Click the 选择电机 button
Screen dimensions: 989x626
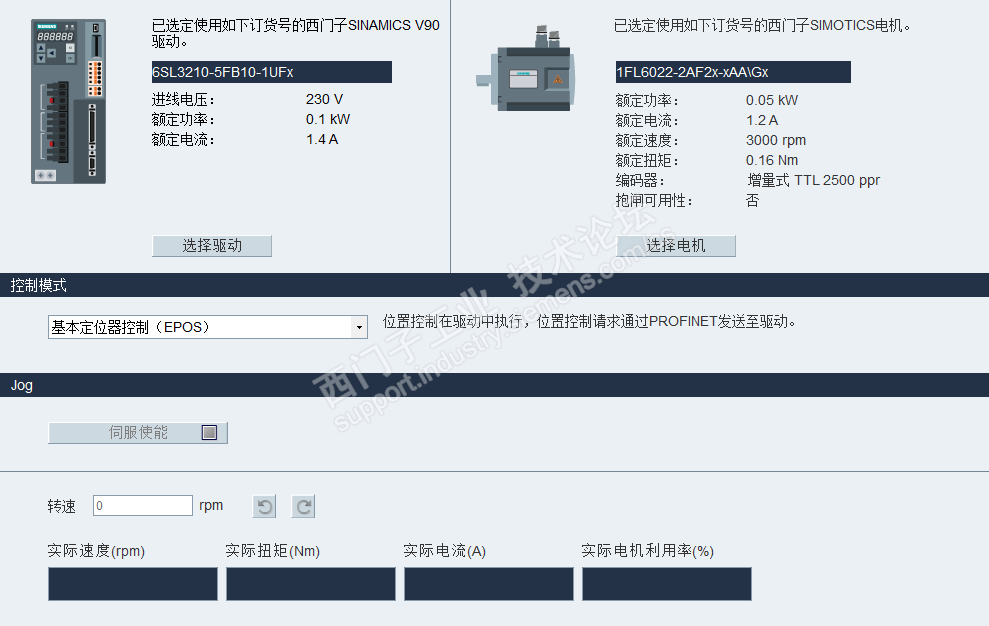click(676, 245)
